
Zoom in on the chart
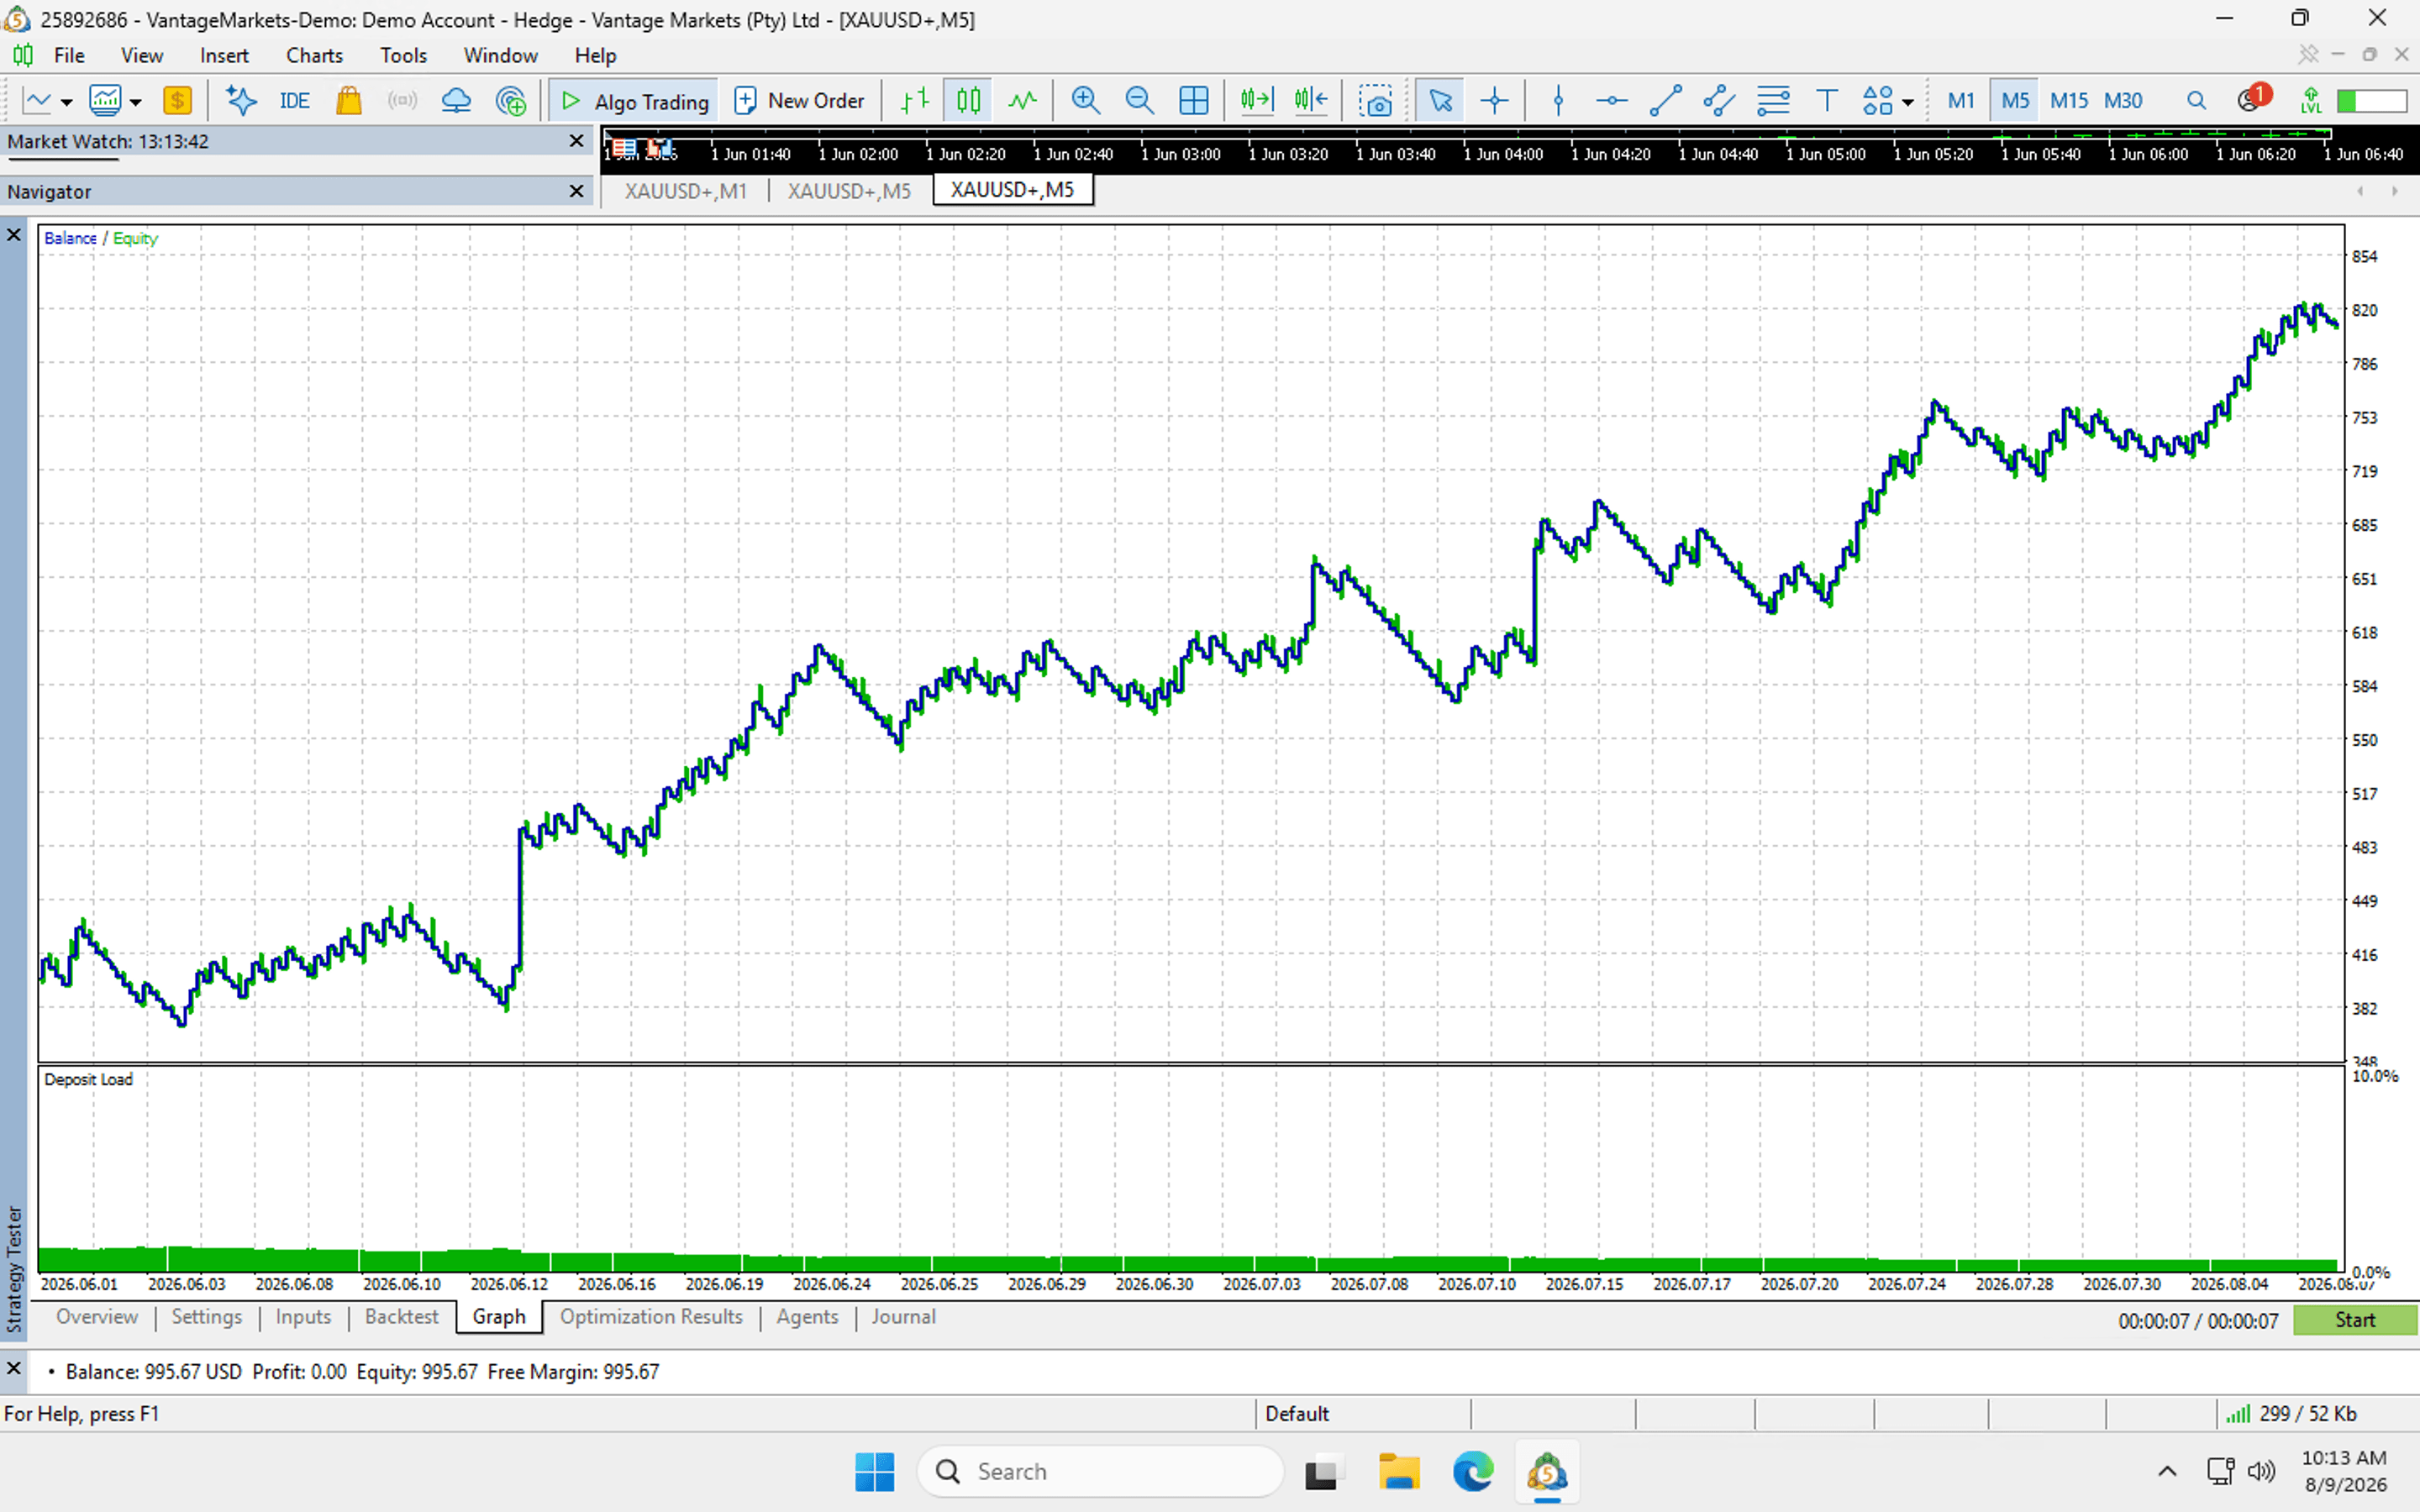click(x=1085, y=101)
